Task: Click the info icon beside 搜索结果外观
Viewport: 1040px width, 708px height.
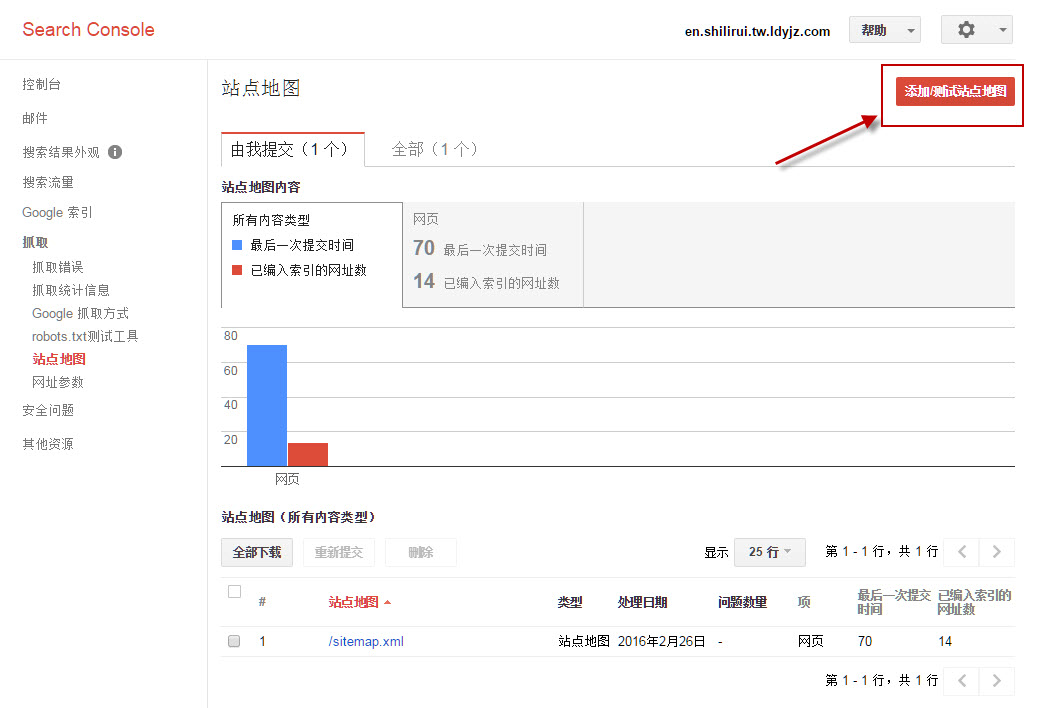Action: click(x=116, y=152)
